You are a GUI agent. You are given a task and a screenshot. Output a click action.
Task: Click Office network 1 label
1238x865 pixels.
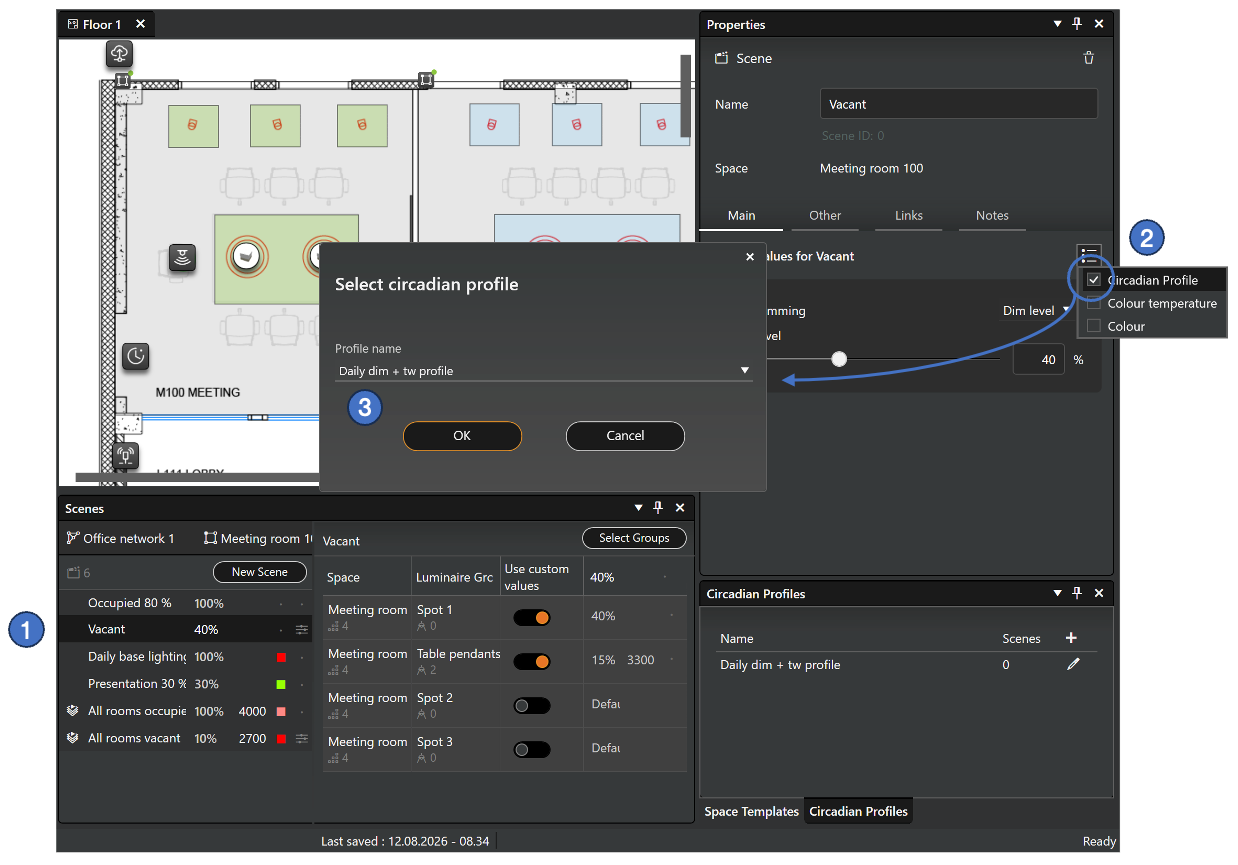click(x=129, y=538)
